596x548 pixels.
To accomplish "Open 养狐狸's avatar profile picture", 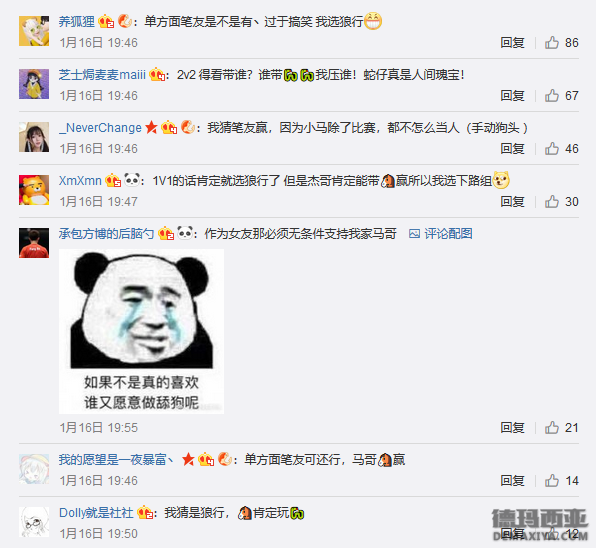I will (34, 31).
